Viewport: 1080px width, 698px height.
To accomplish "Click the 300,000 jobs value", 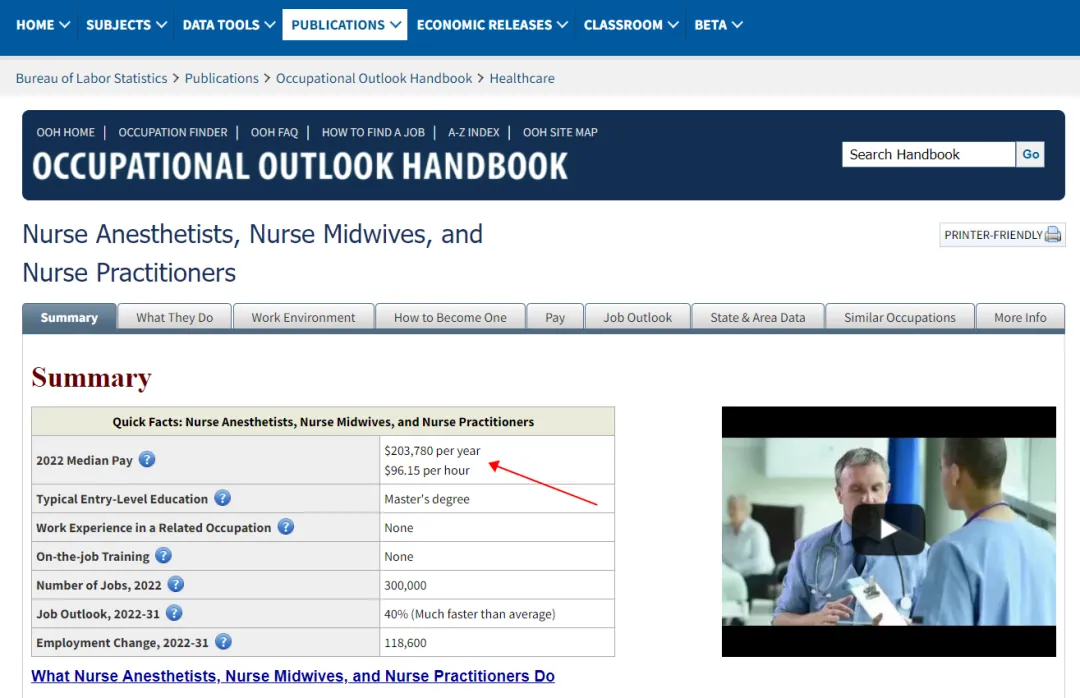I will click(406, 586).
